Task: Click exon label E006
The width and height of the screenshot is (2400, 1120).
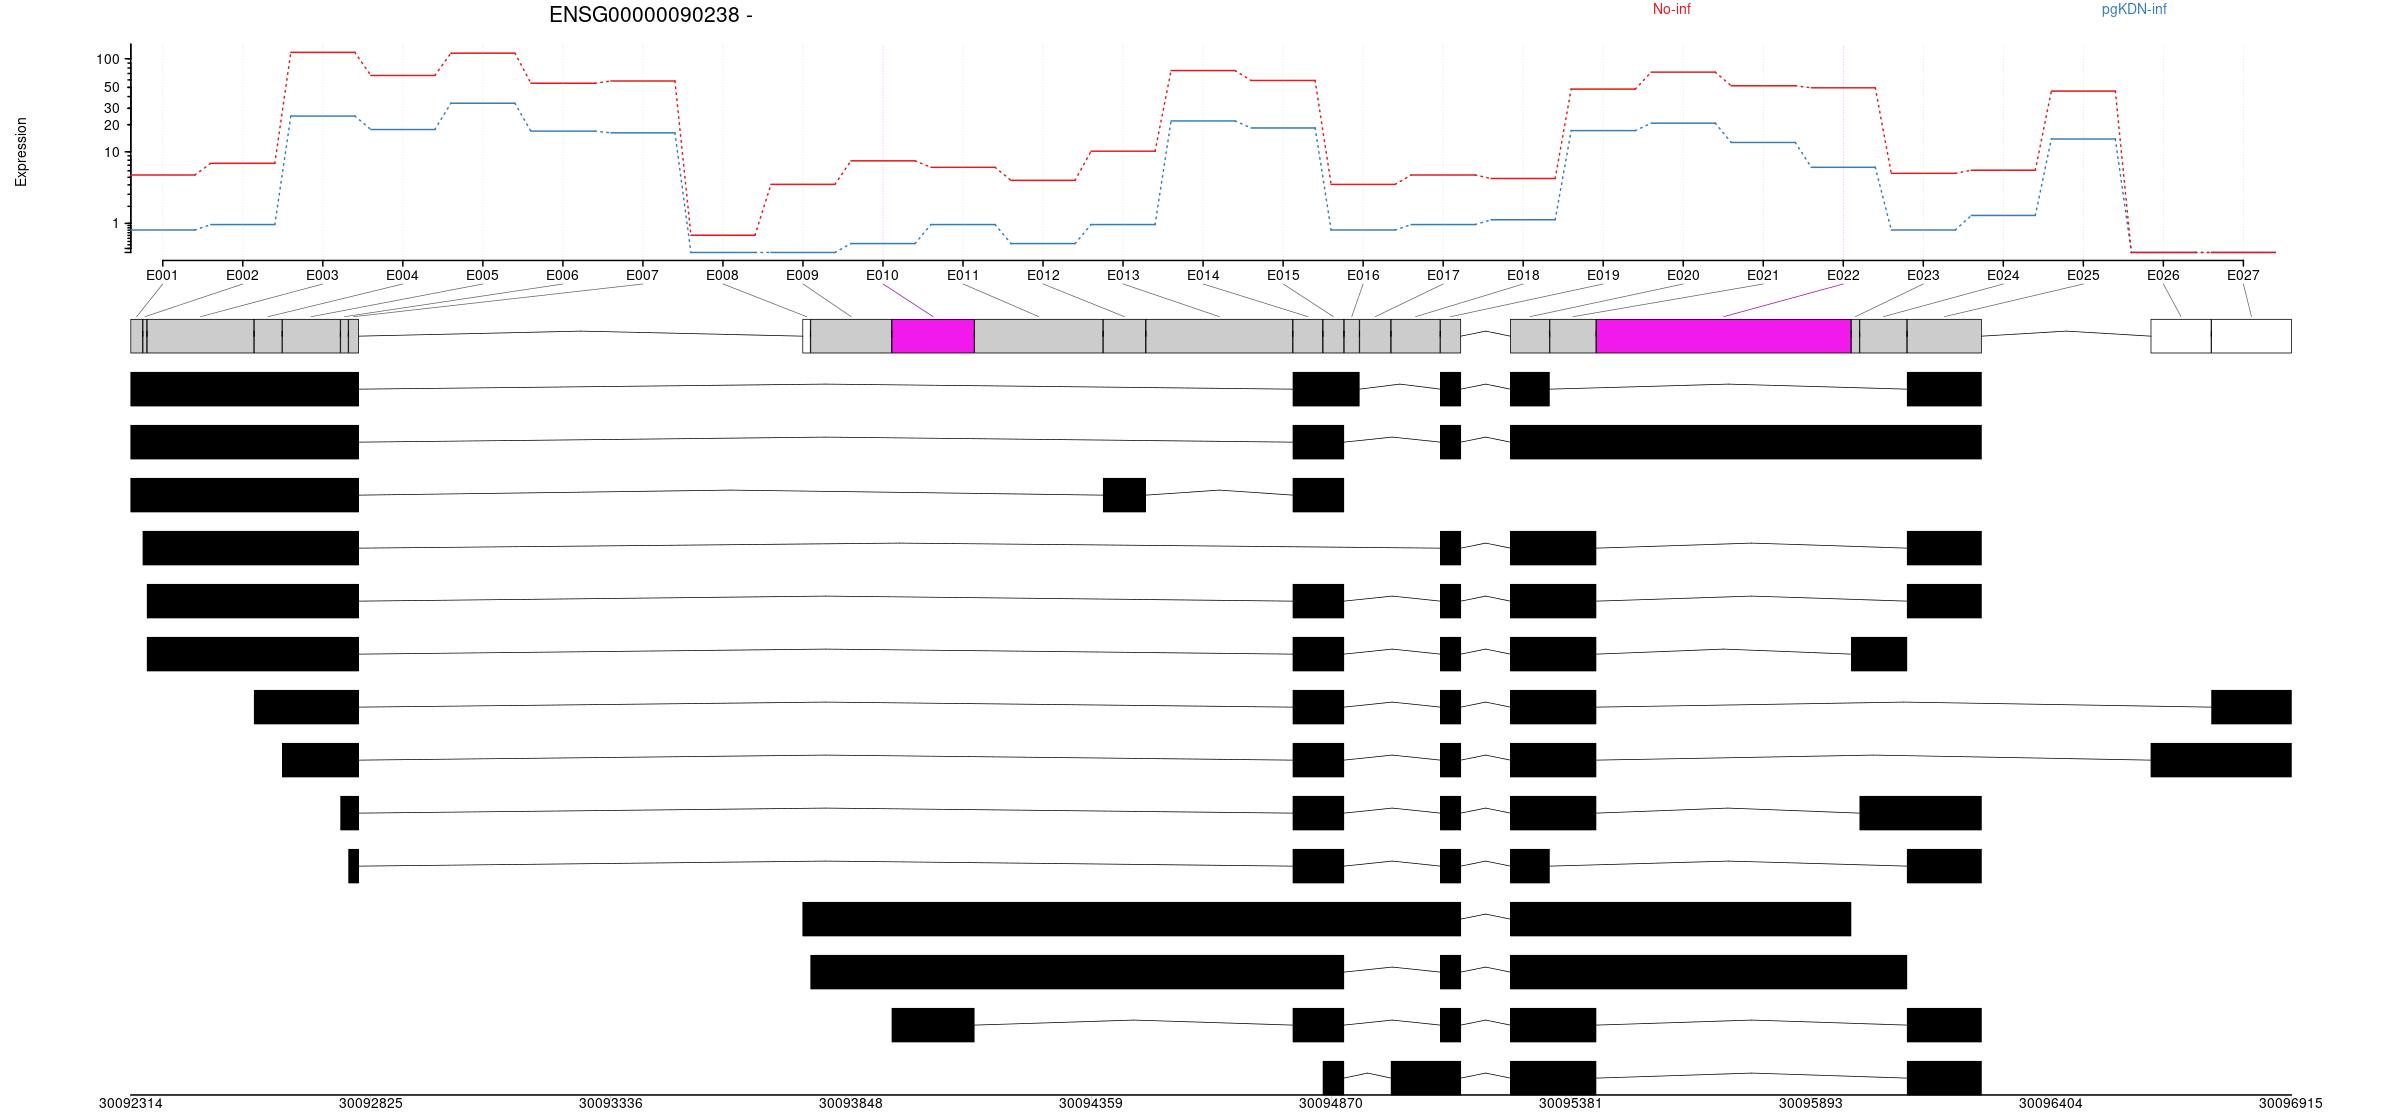Action: [562, 275]
